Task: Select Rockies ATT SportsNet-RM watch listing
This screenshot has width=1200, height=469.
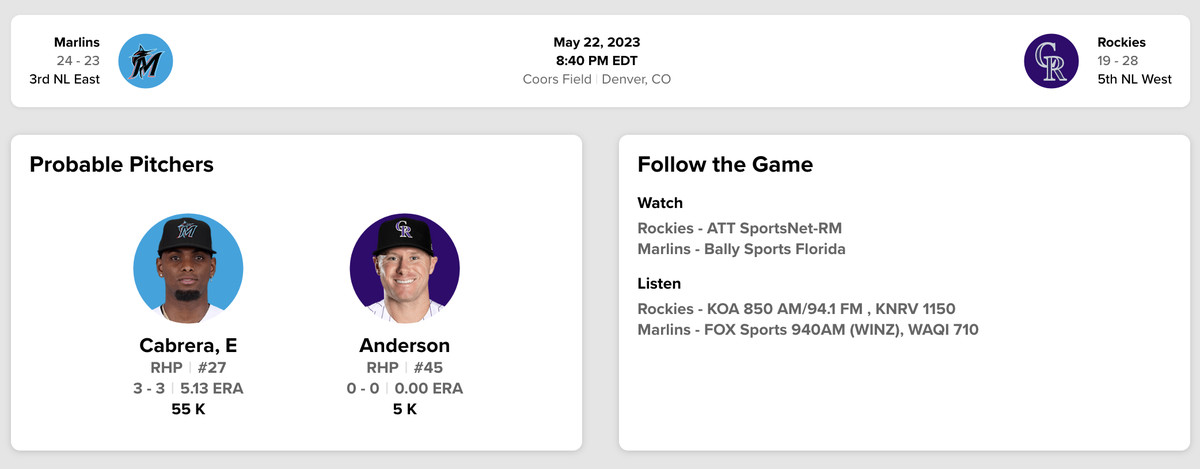Action: 739,229
